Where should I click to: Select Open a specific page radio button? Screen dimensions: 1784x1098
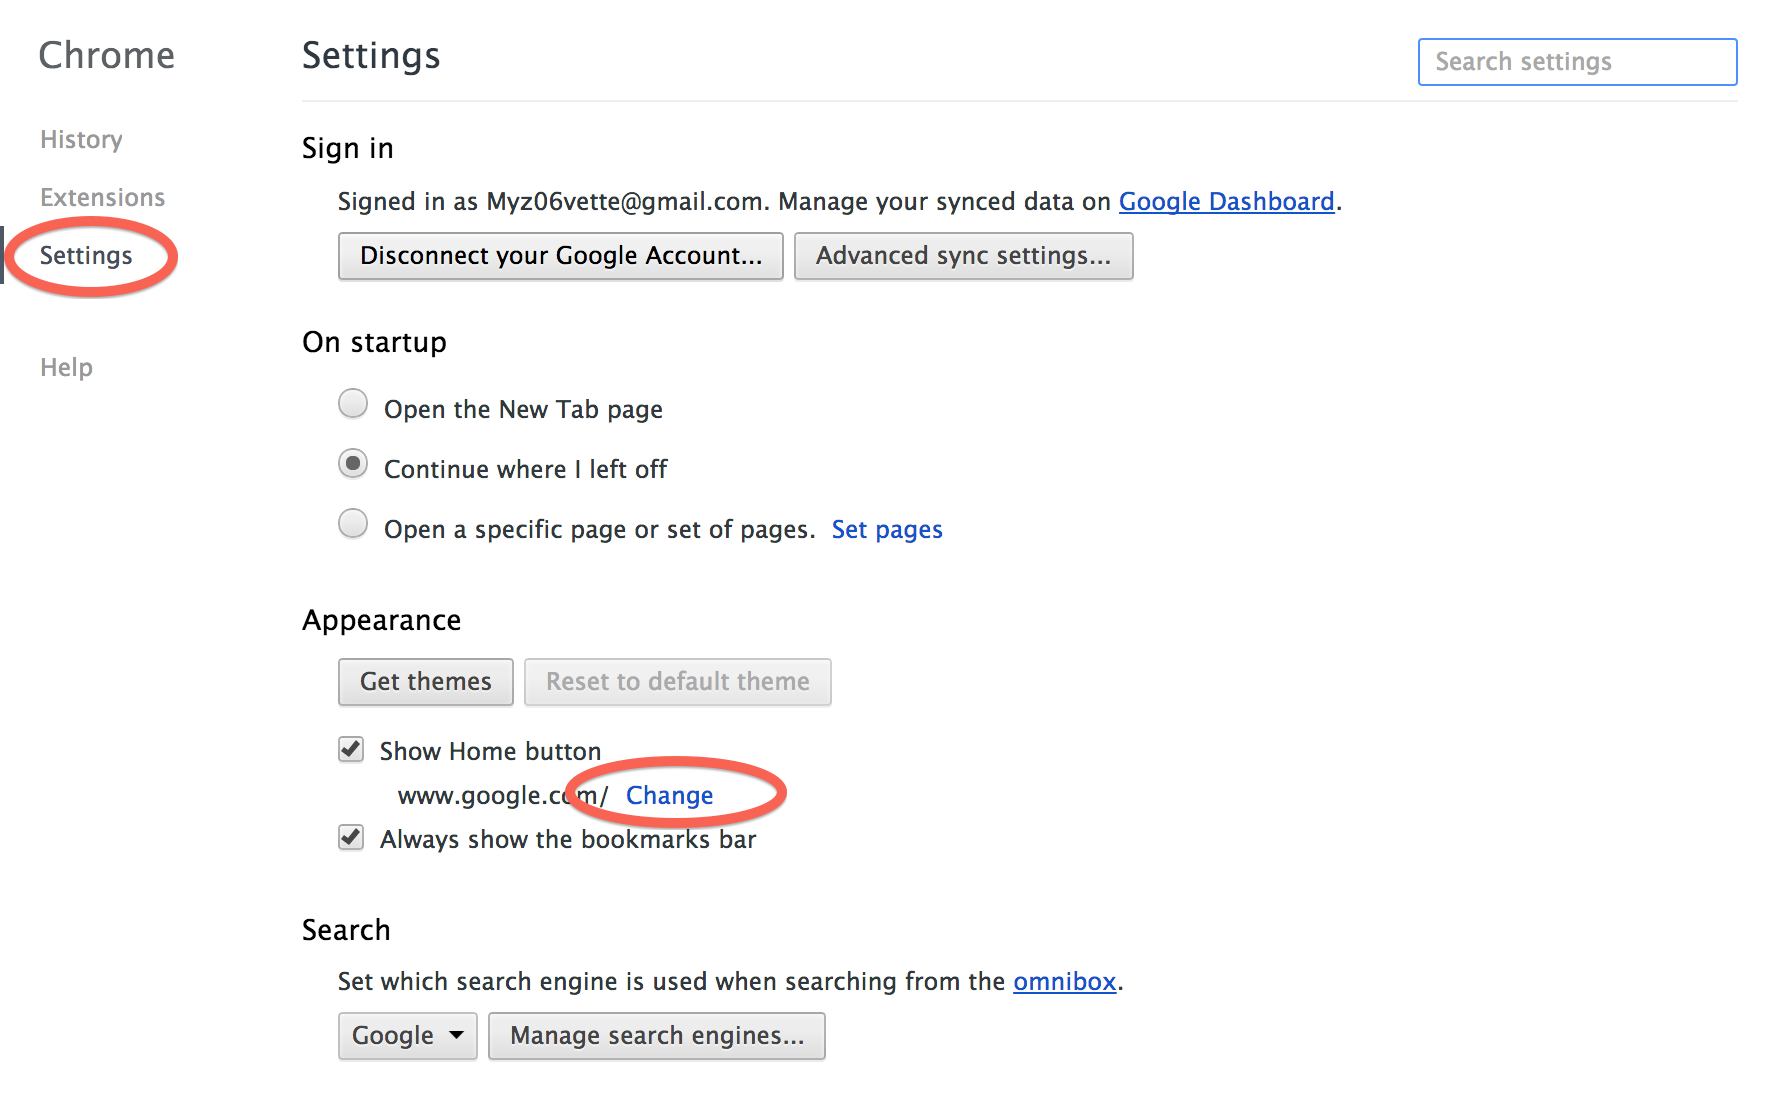tap(353, 524)
